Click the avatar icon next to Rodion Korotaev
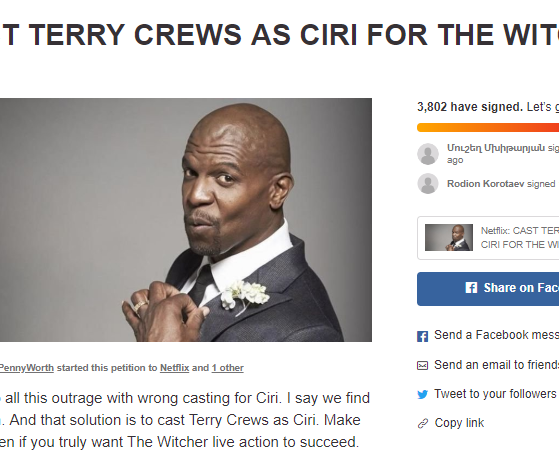 [x=428, y=184]
